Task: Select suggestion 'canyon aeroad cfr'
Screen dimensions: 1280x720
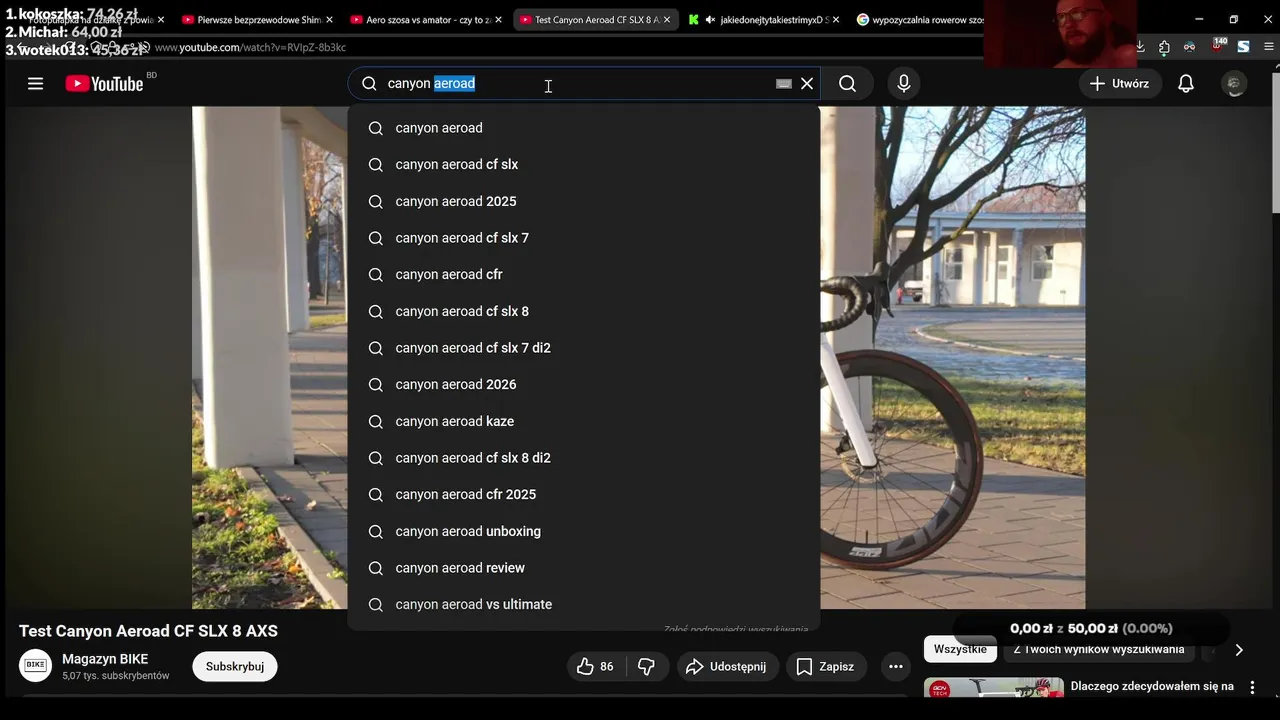Action: [584, 274]
